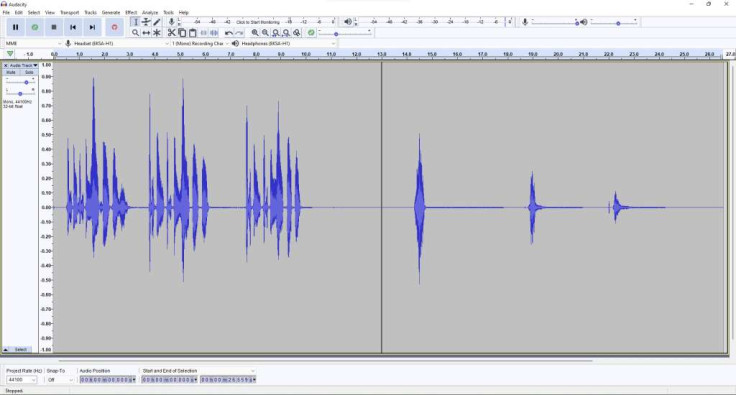
Task: Start recording with the red Record button
Action: [x=114, y=27]
